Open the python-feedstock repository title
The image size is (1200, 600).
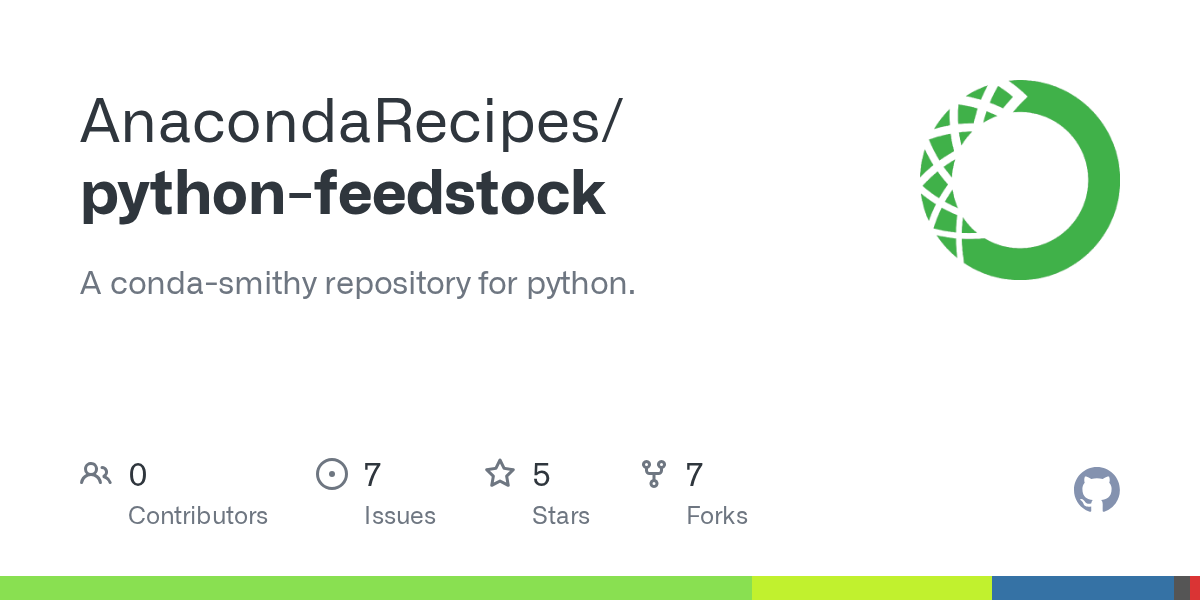(x=343, y=194)
